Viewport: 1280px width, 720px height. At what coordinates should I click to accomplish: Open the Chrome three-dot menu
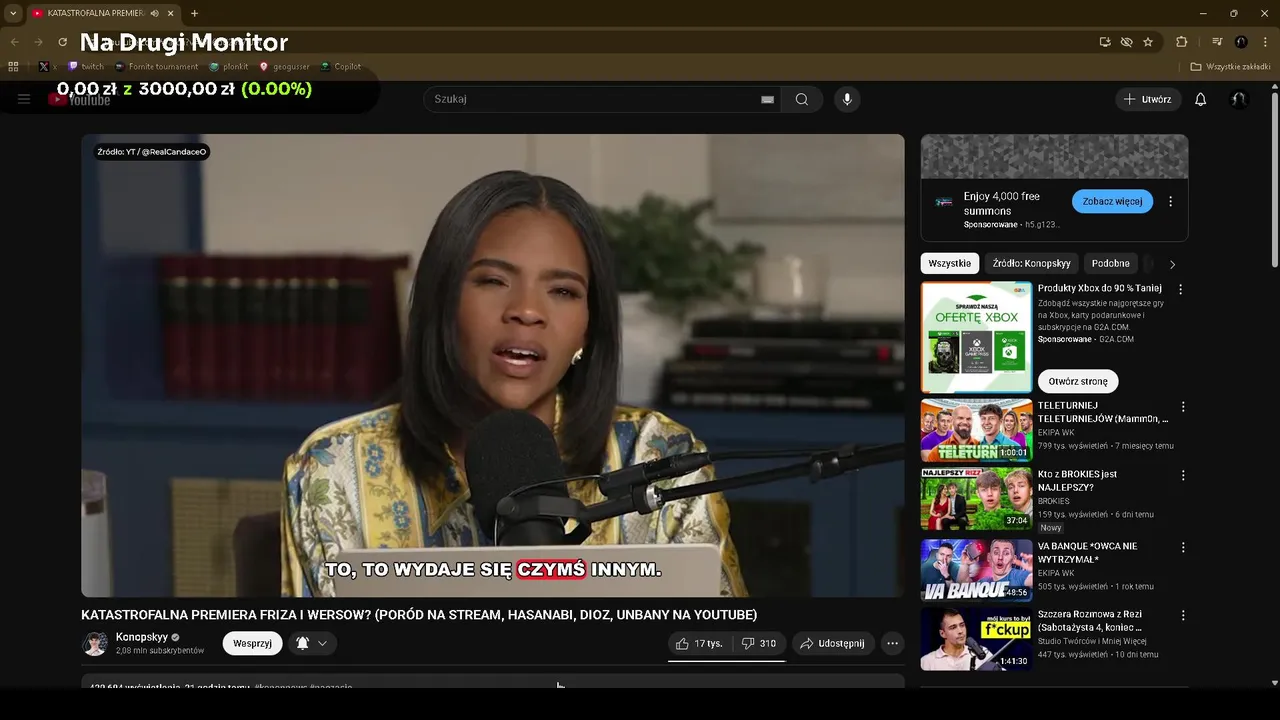pos(1265,42)
